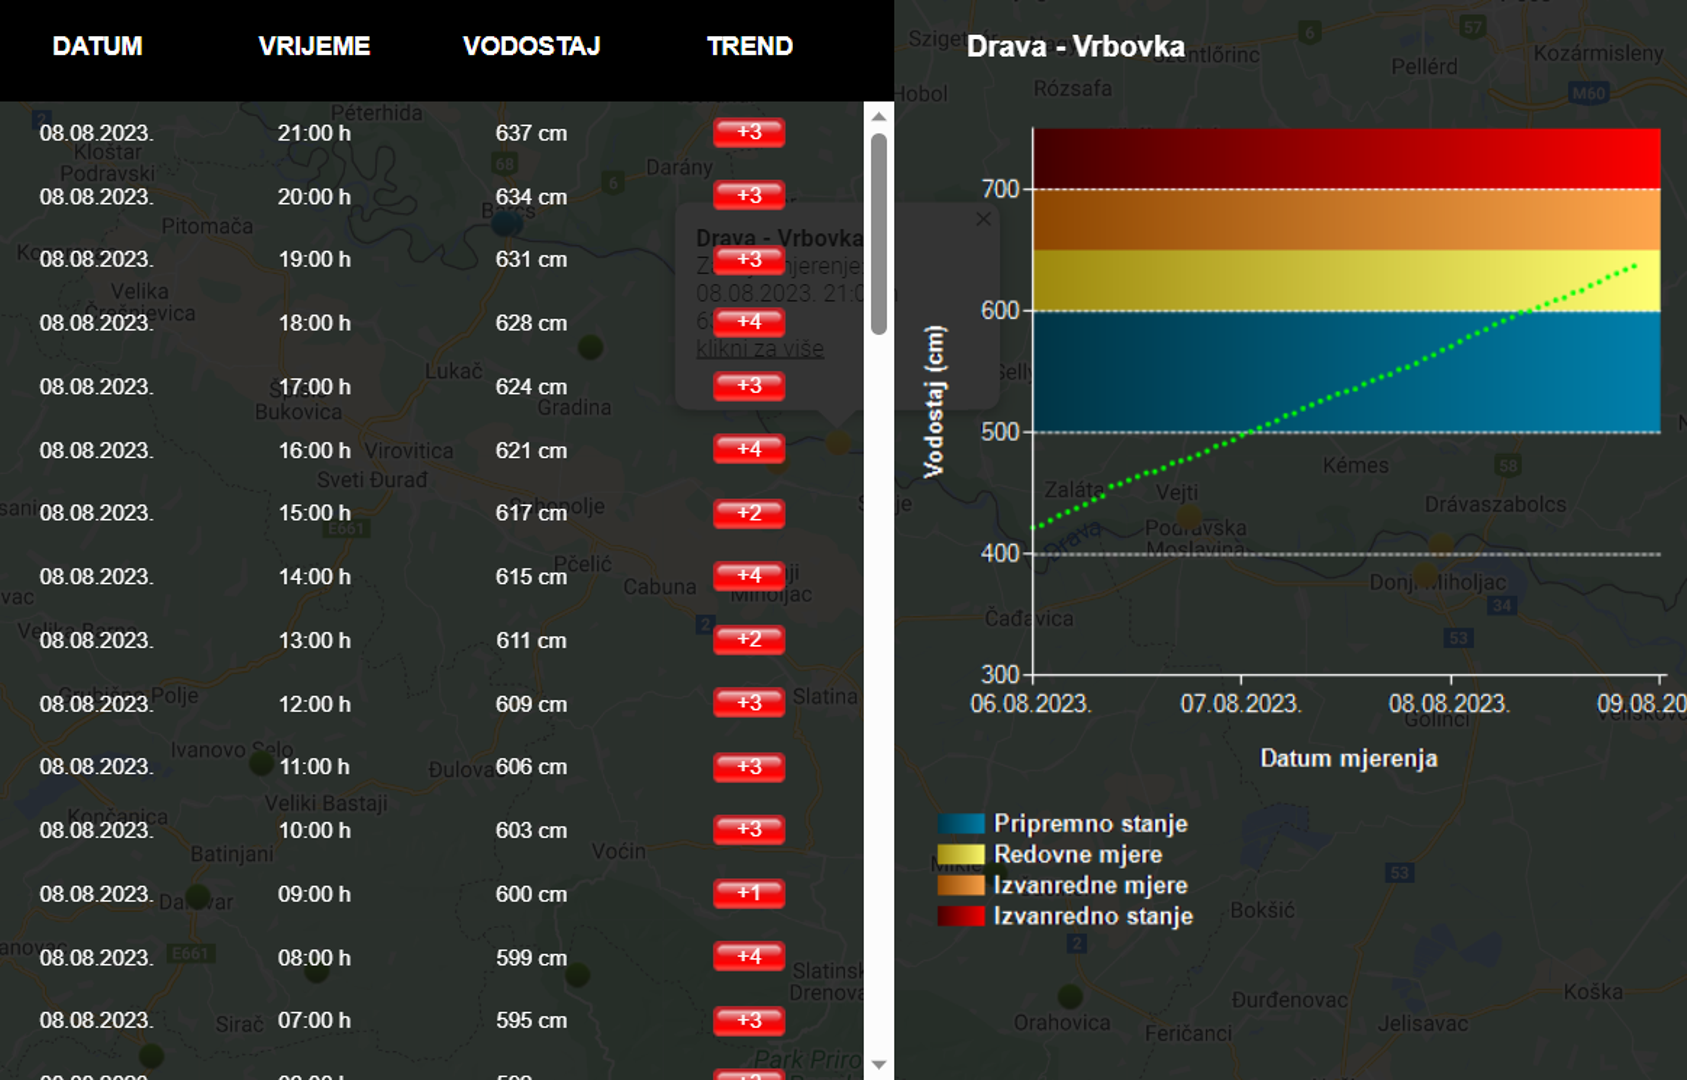The height and width of the screenshot is (1080, 1687).
Task: Click the scrollbar down arrow
Action: pyautogui.click(x=879, y=1065)
